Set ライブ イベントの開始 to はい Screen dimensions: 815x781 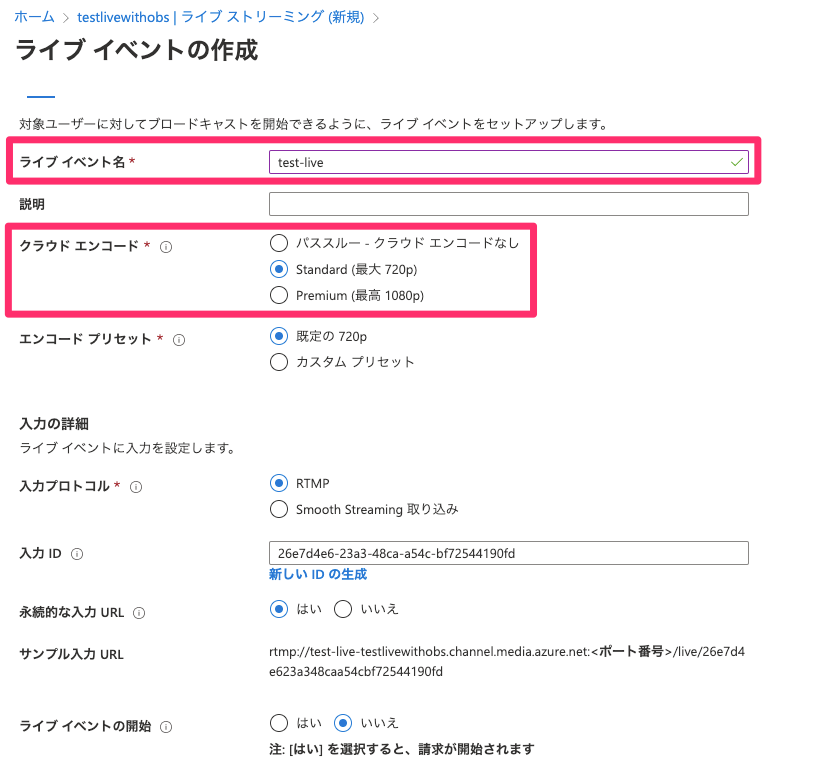[x=279, y=723]
